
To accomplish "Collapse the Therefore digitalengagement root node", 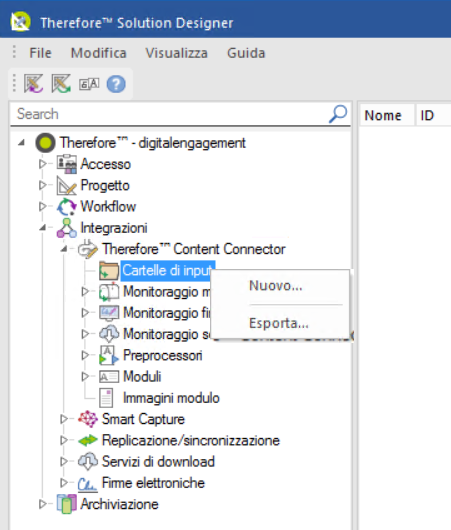I will (21, 143).
